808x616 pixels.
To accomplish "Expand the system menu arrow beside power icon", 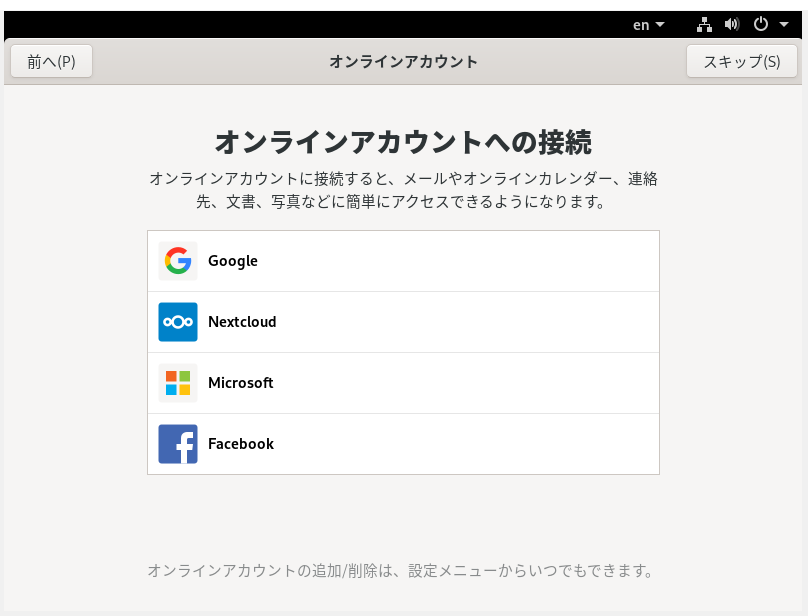I will (784, 24).
